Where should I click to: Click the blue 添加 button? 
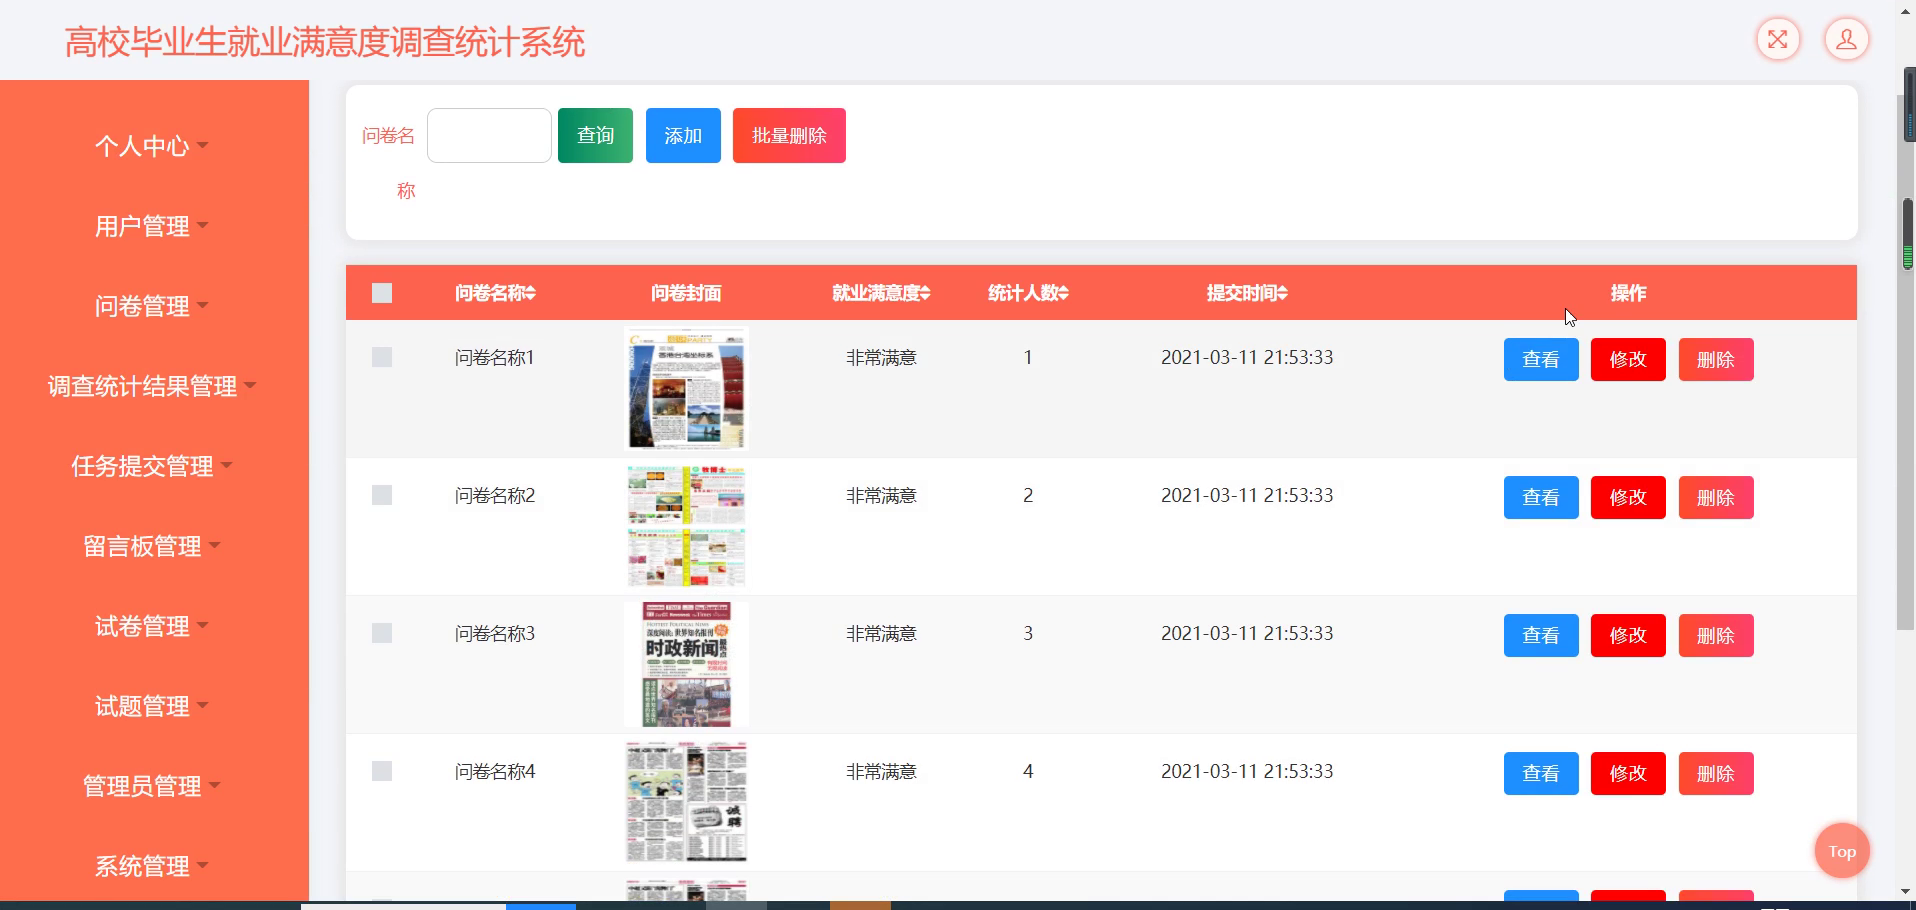pyautogui.click(x=683, y=135)
